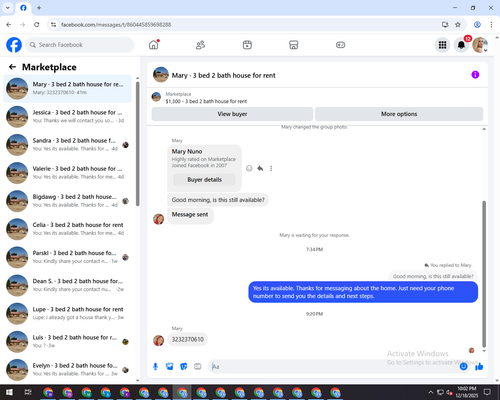The height and width of the screenshot is (400, 500).
Task: Open the account profile picture menu
Action: pos(480,45)
